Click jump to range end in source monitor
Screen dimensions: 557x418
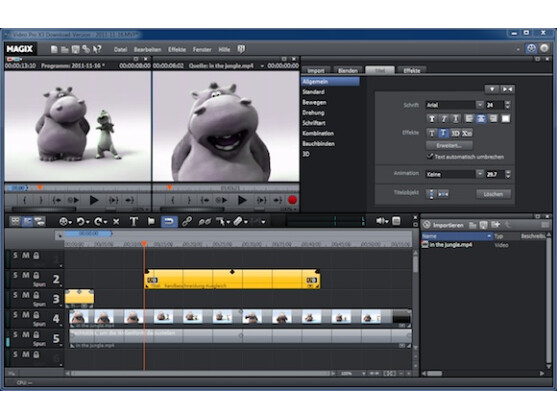pyautogui.click(x=277, y=200)
